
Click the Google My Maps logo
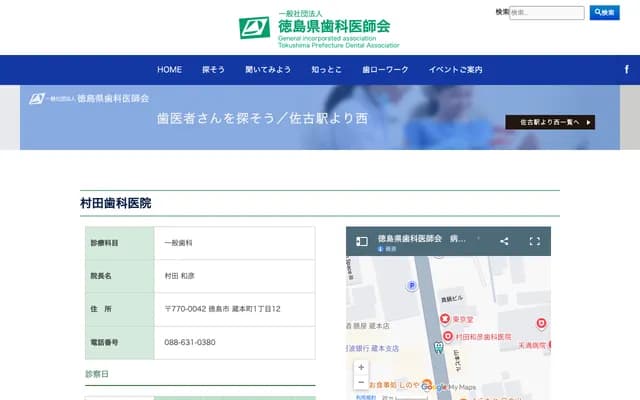pos(449,387)
